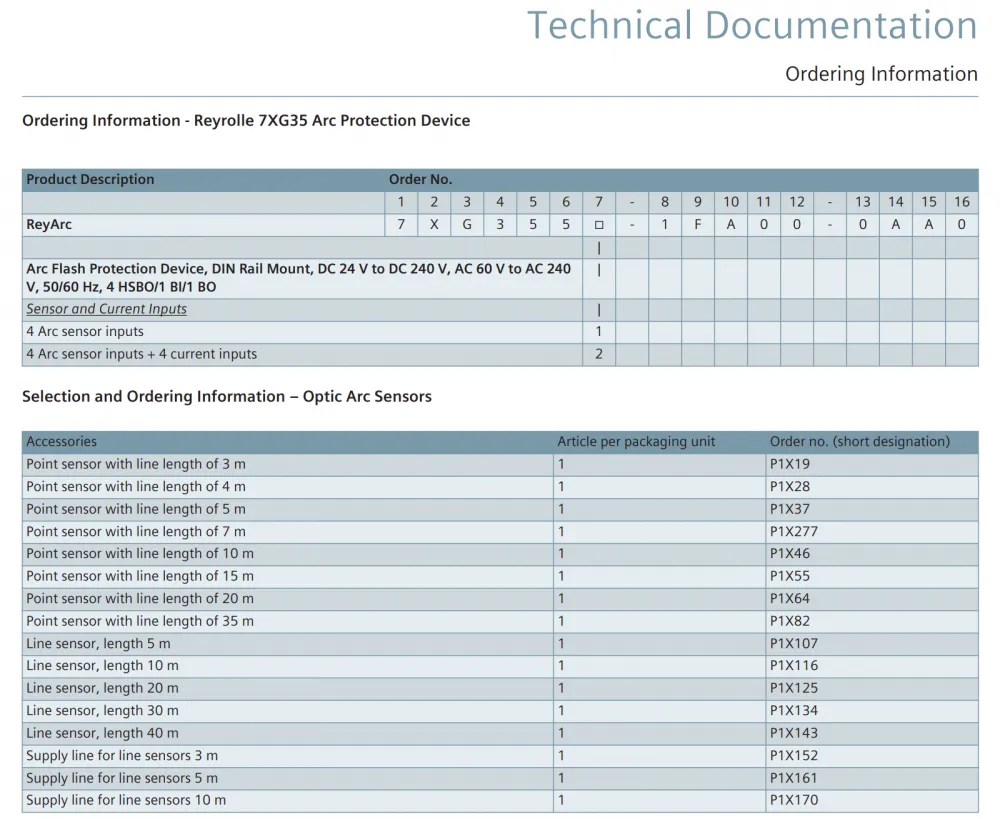Click the 'Technical Documentation' heading
The image size is (1000, 819).
click(752, 26)
